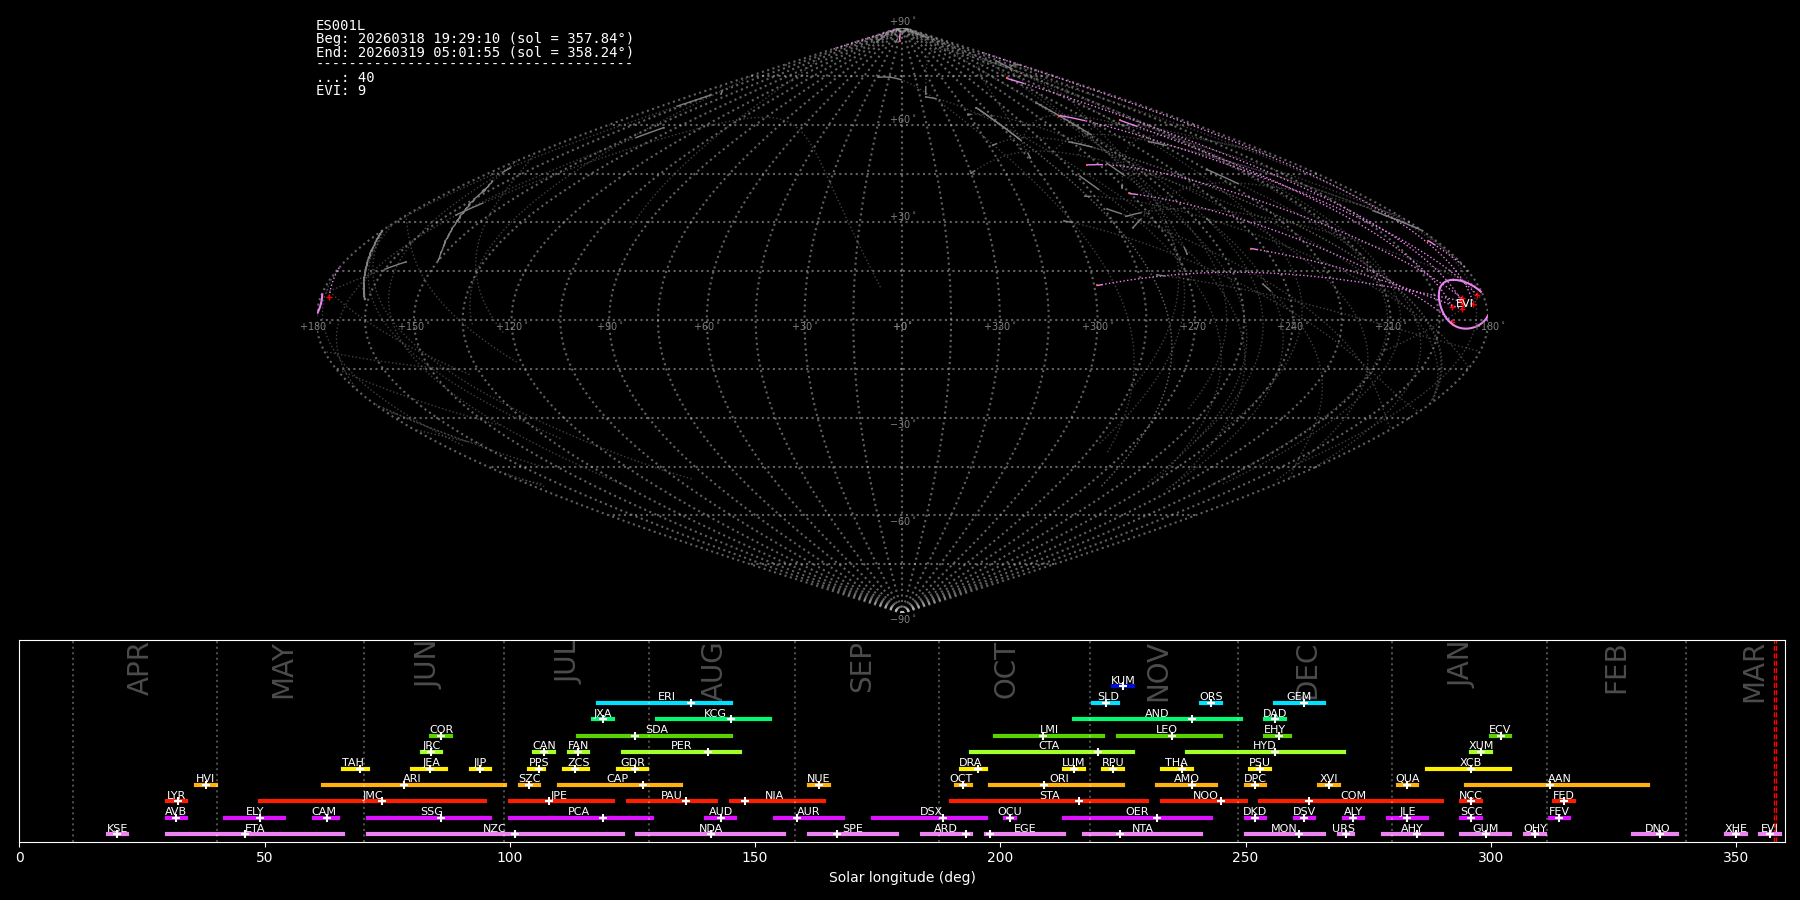Click the KUM shower label

[1123, 680]
